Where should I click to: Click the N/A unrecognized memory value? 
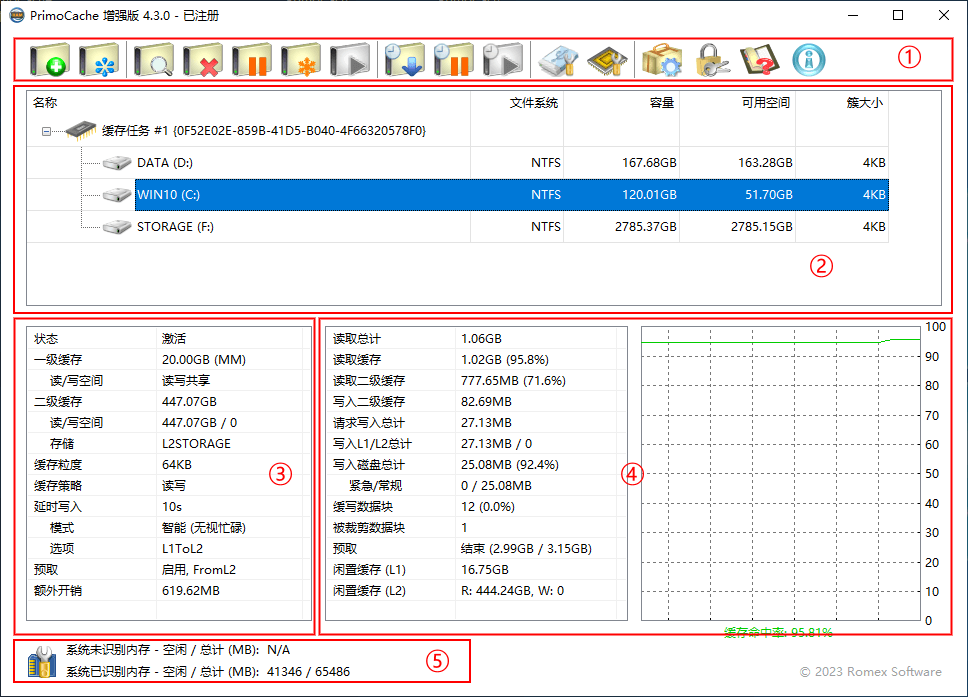278,650
